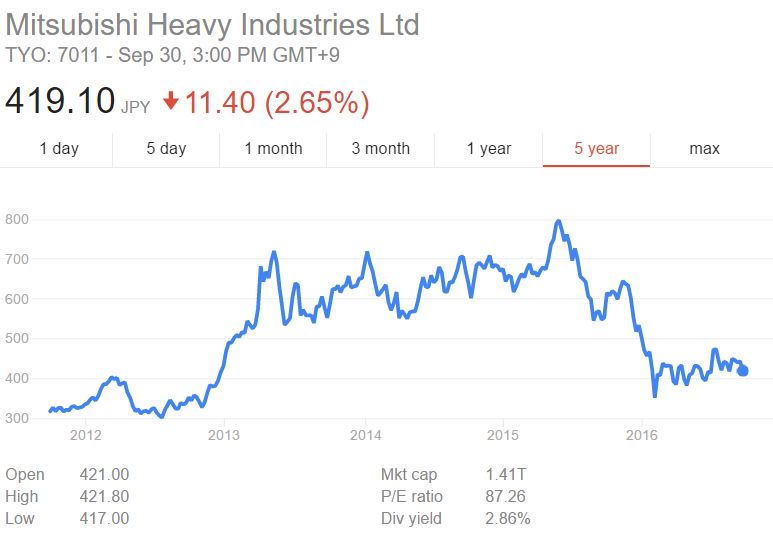Screen dimensions: 773x556
Task: Click the 2015 label on time axis
Action: click(x=502, y=435)
